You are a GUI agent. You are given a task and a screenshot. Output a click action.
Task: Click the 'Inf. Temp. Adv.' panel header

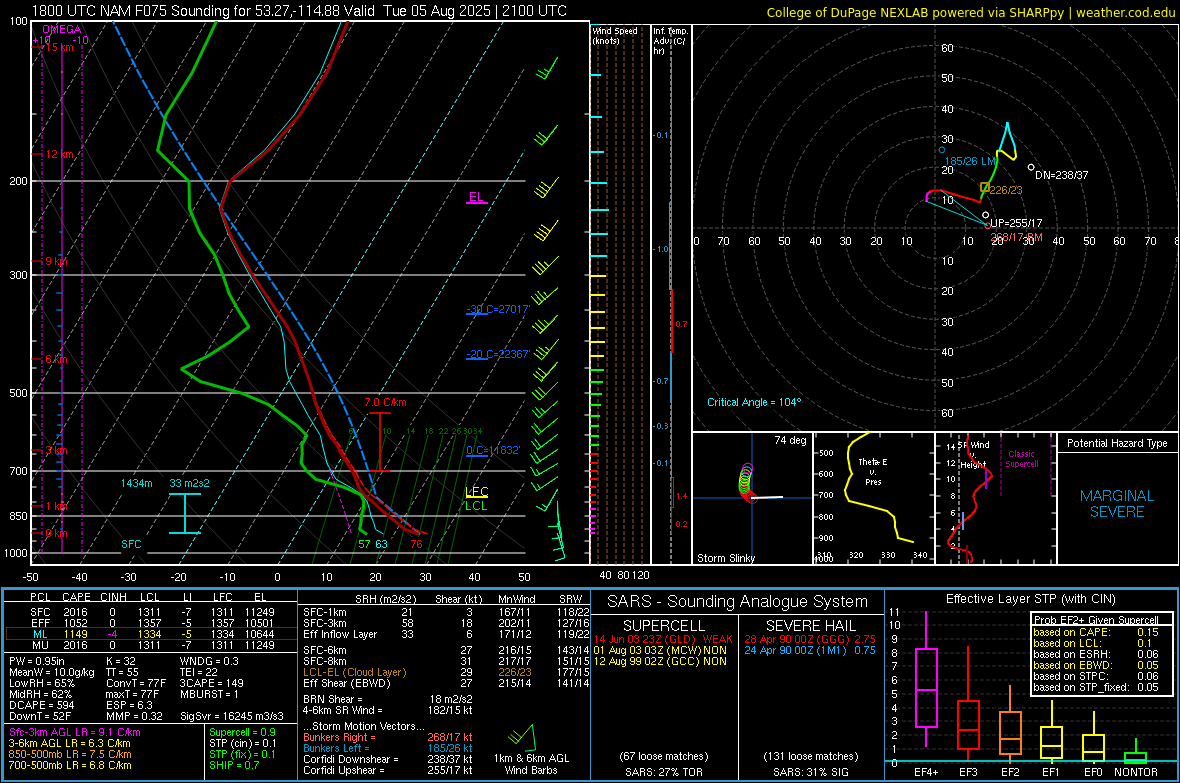670,41
